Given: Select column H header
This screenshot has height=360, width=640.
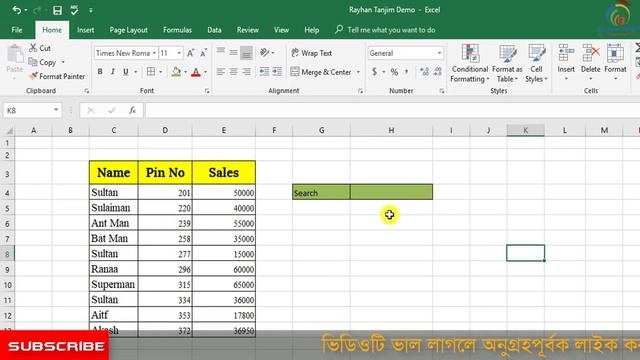Looking at the screenshot, I should click(391, 130).
